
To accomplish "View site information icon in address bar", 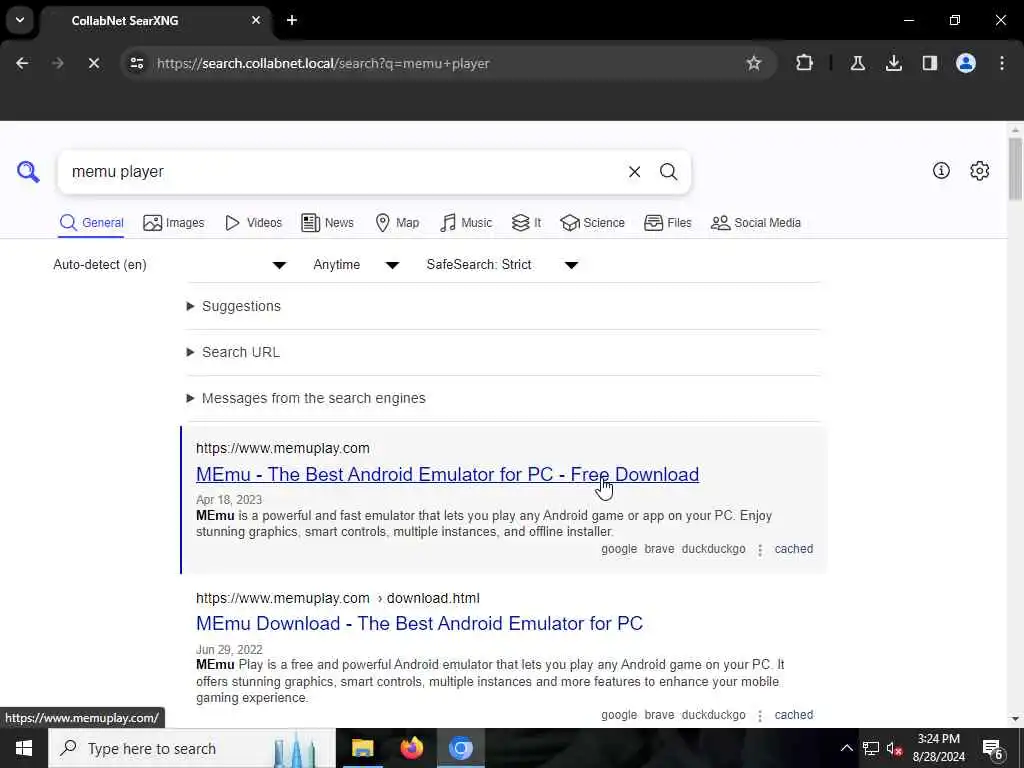I will (x=136, y=63).
